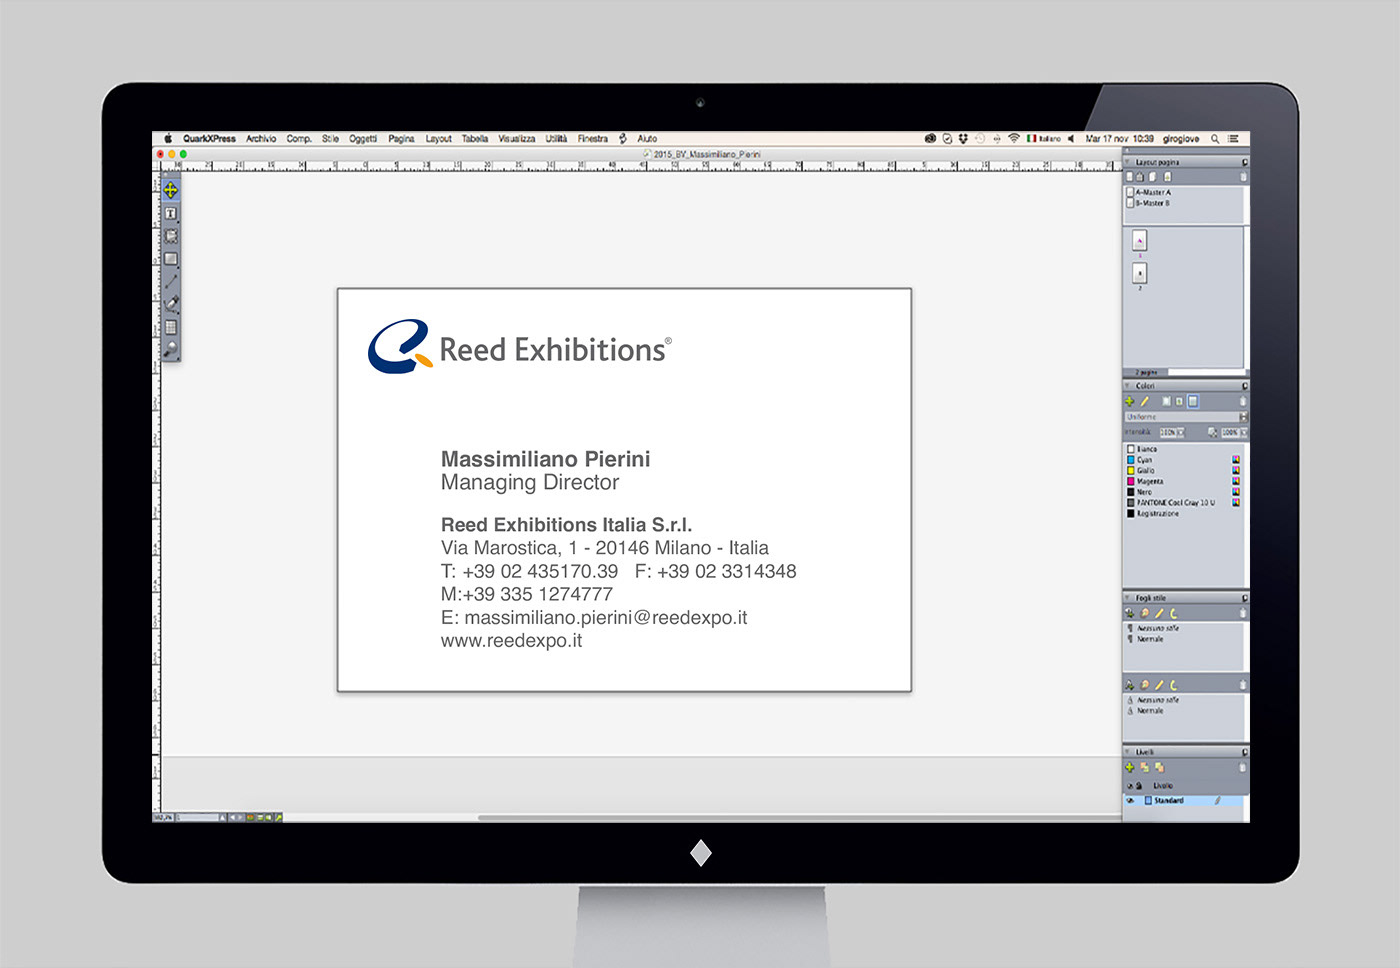The width and height of the screenshot is (1400, 968).
Task: Open the Archivio menu
Action: click(x=261, y=139)
